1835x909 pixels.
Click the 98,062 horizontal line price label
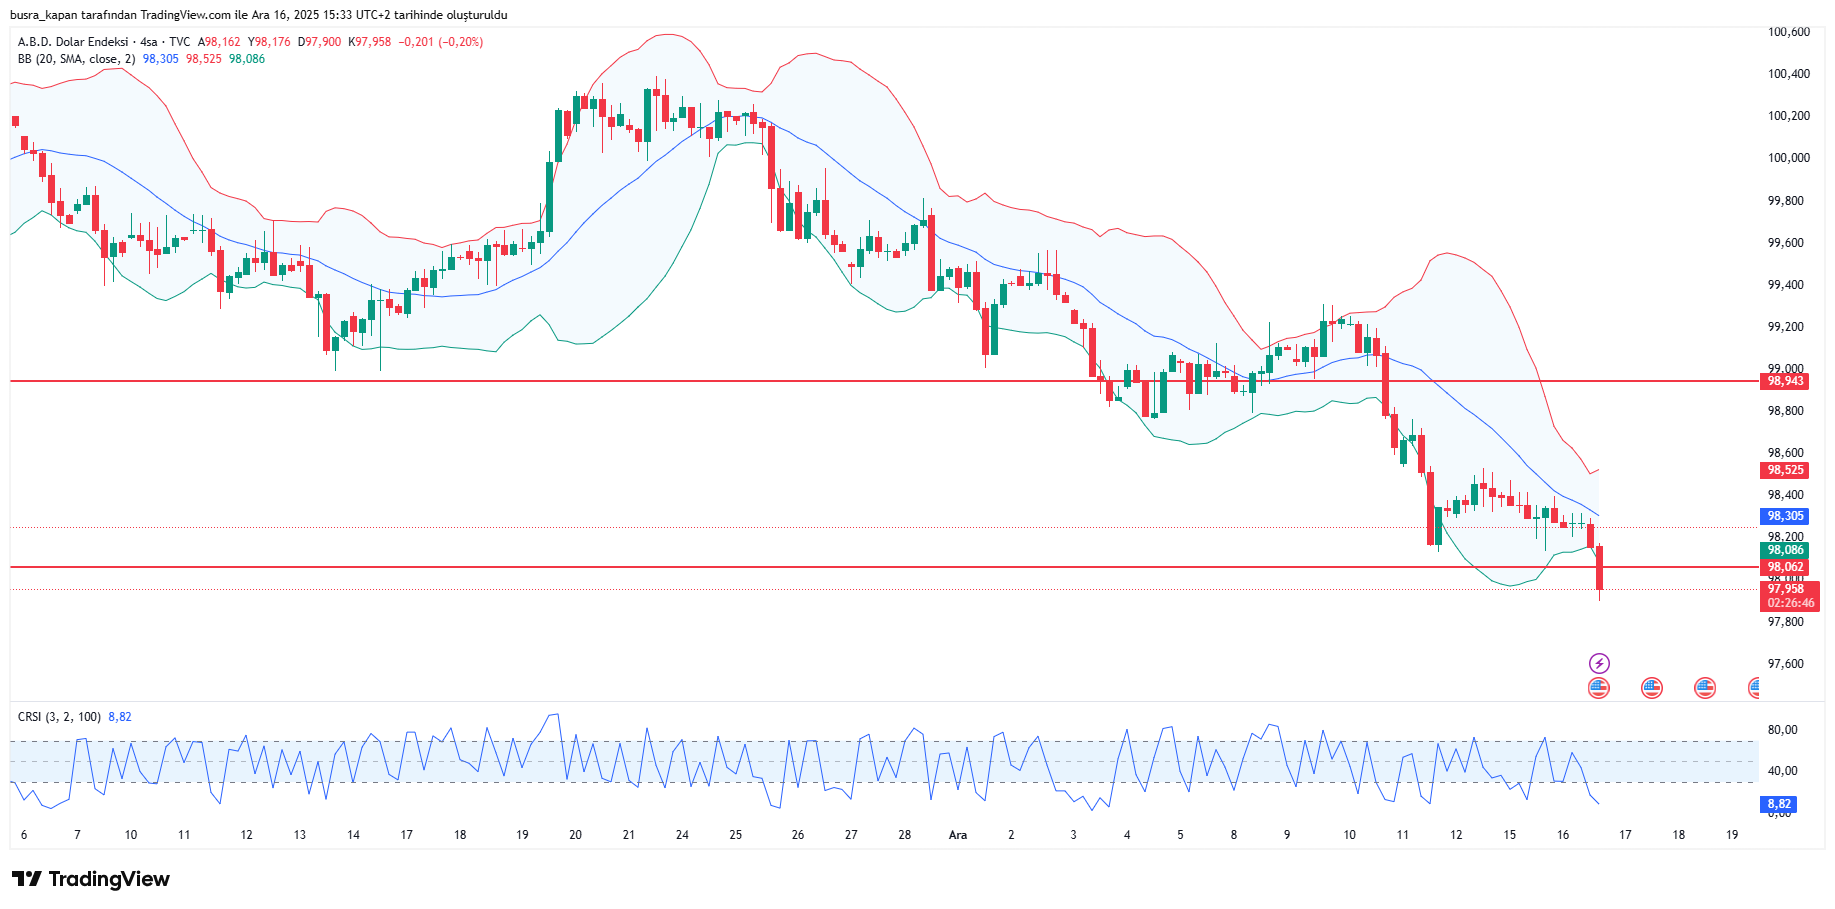point(1785,567)
